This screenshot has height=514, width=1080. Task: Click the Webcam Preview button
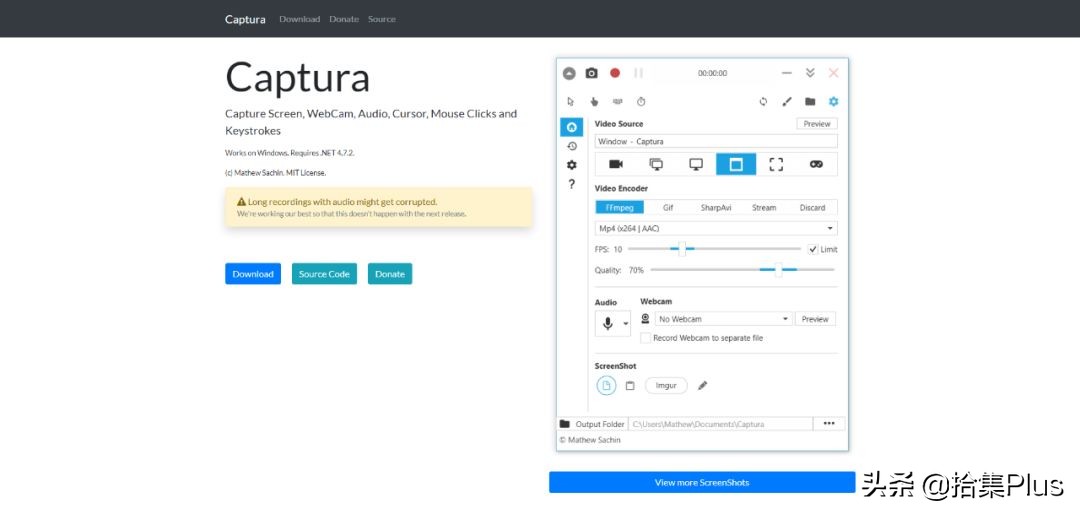(x=816, y=319)
